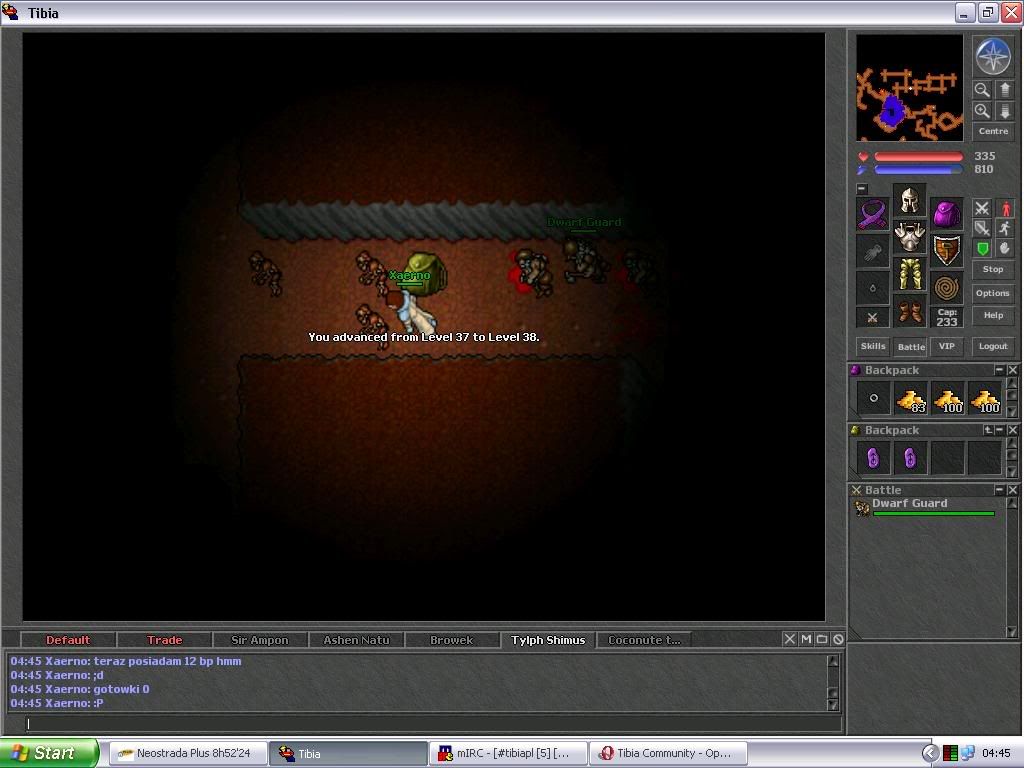Go up one container level in second Backpack

click(x=988, y=430)
